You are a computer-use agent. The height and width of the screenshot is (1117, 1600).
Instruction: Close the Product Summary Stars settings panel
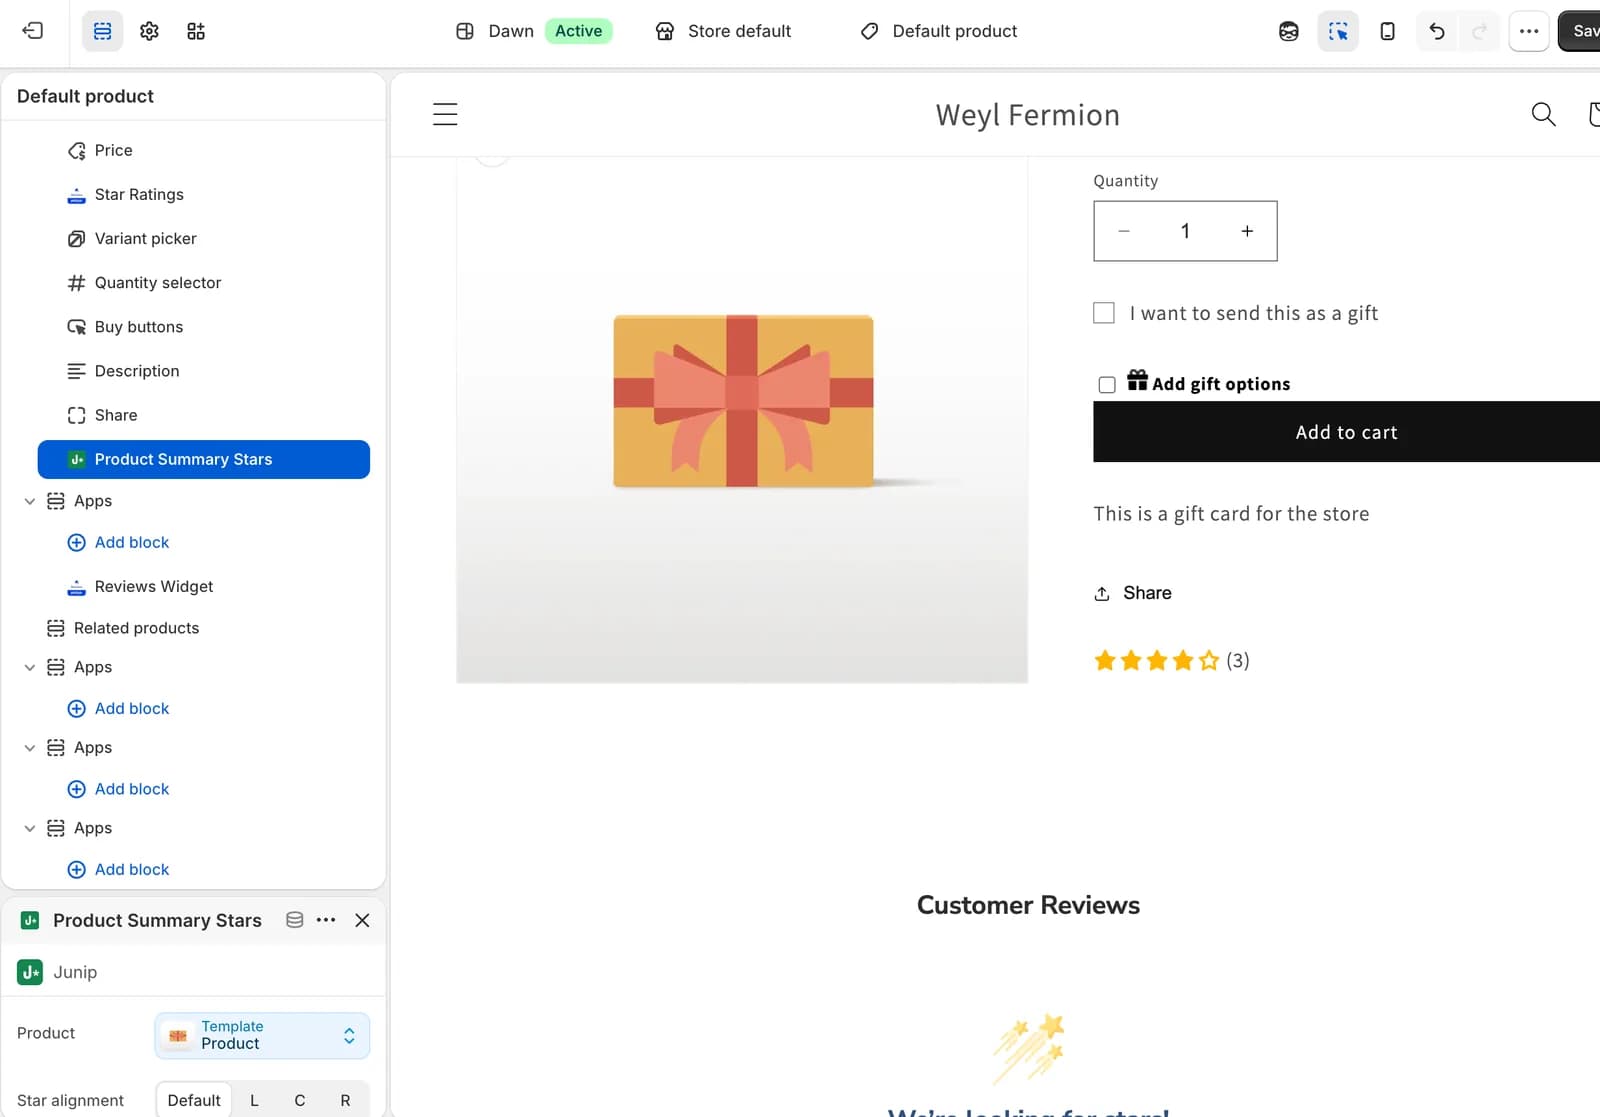click(x=362, y=920)
